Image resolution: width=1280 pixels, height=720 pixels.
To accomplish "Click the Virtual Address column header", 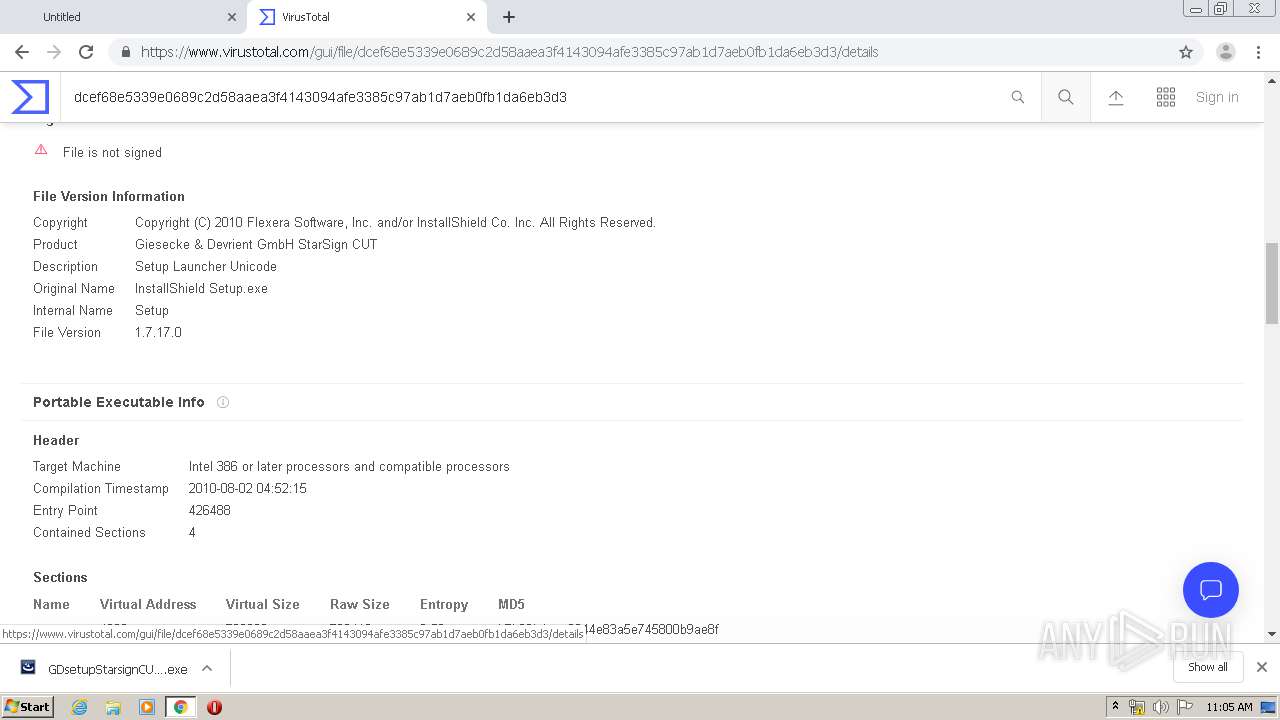I will tap(148, 604).
